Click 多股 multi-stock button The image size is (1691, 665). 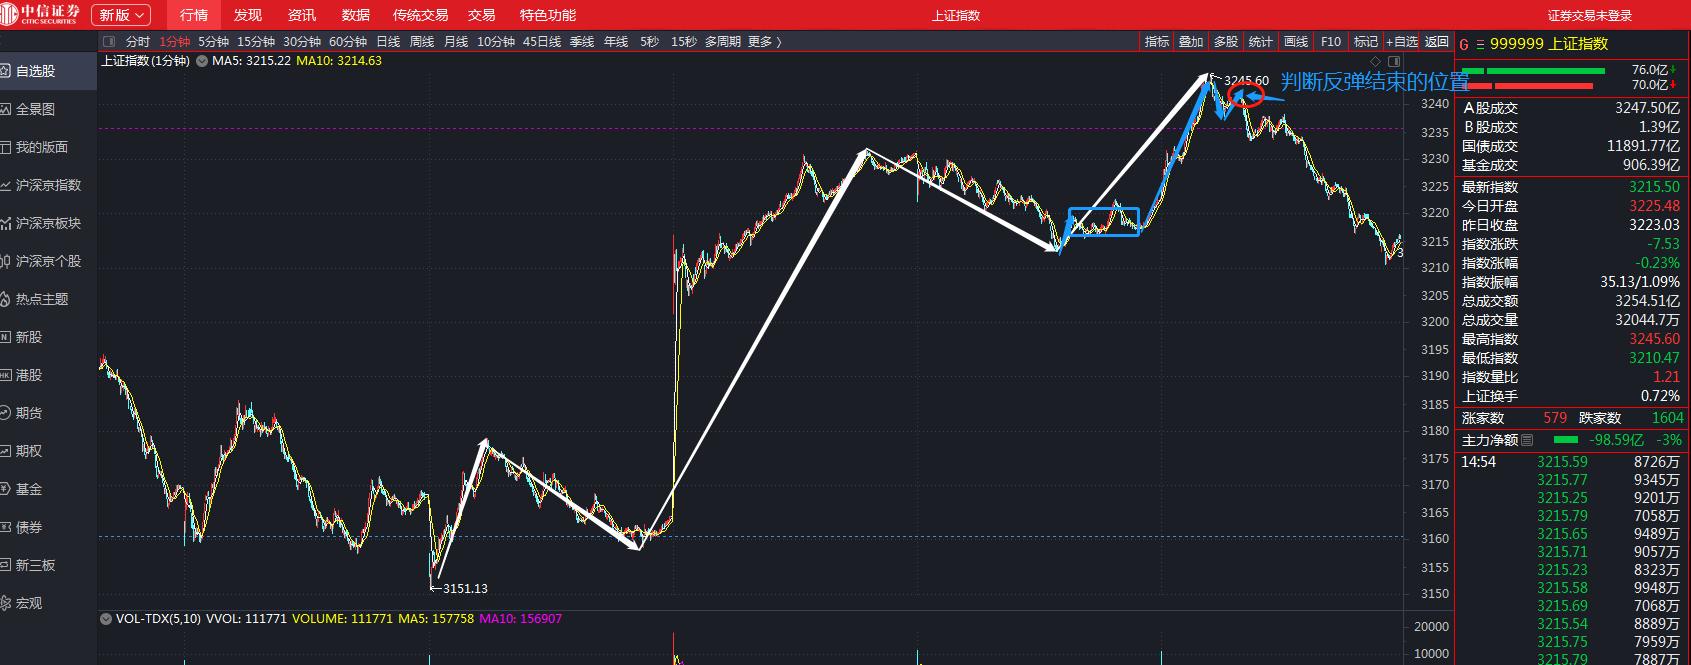click(1226, 41)
